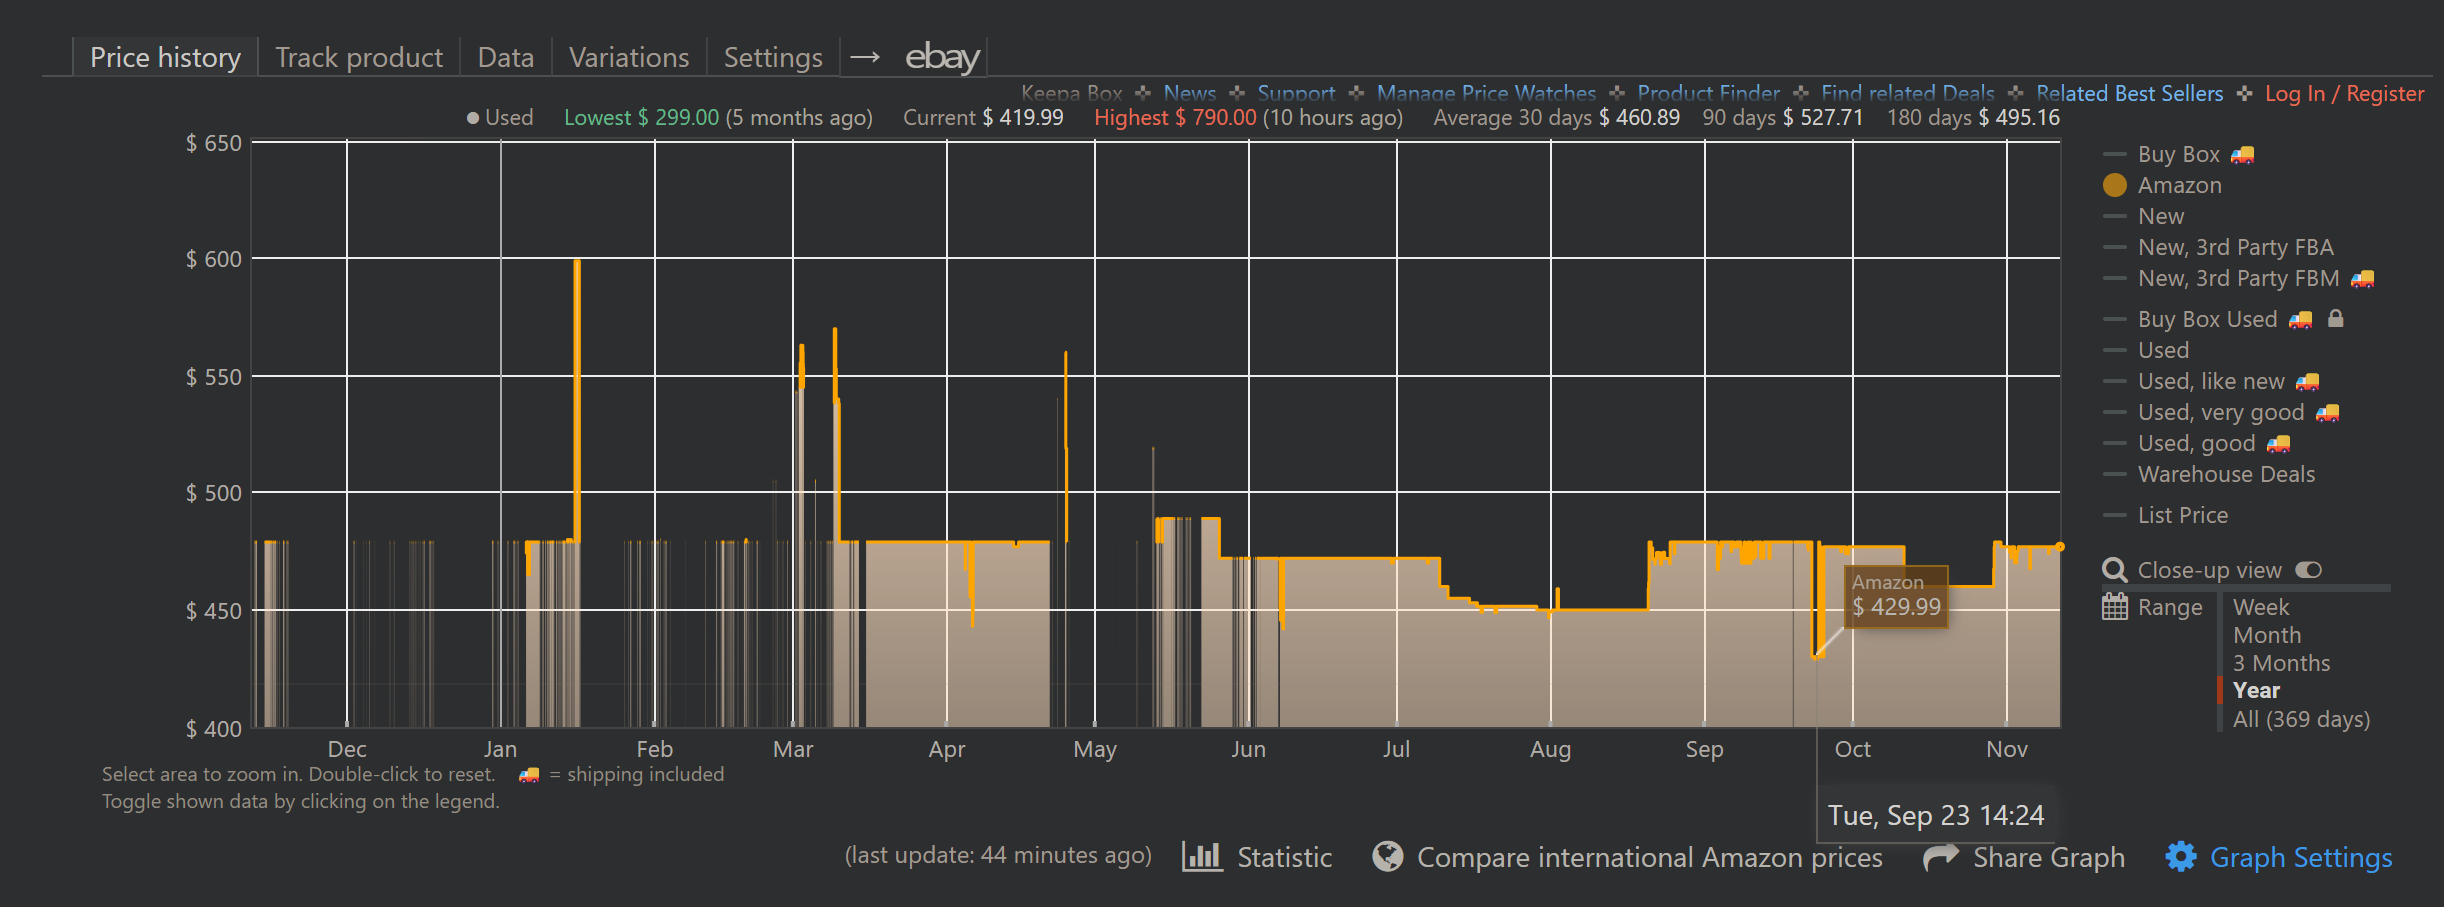This screenshot has width=2444, height=907.
Task: Toggle Buy Box series in legend
Action: 2178,154
